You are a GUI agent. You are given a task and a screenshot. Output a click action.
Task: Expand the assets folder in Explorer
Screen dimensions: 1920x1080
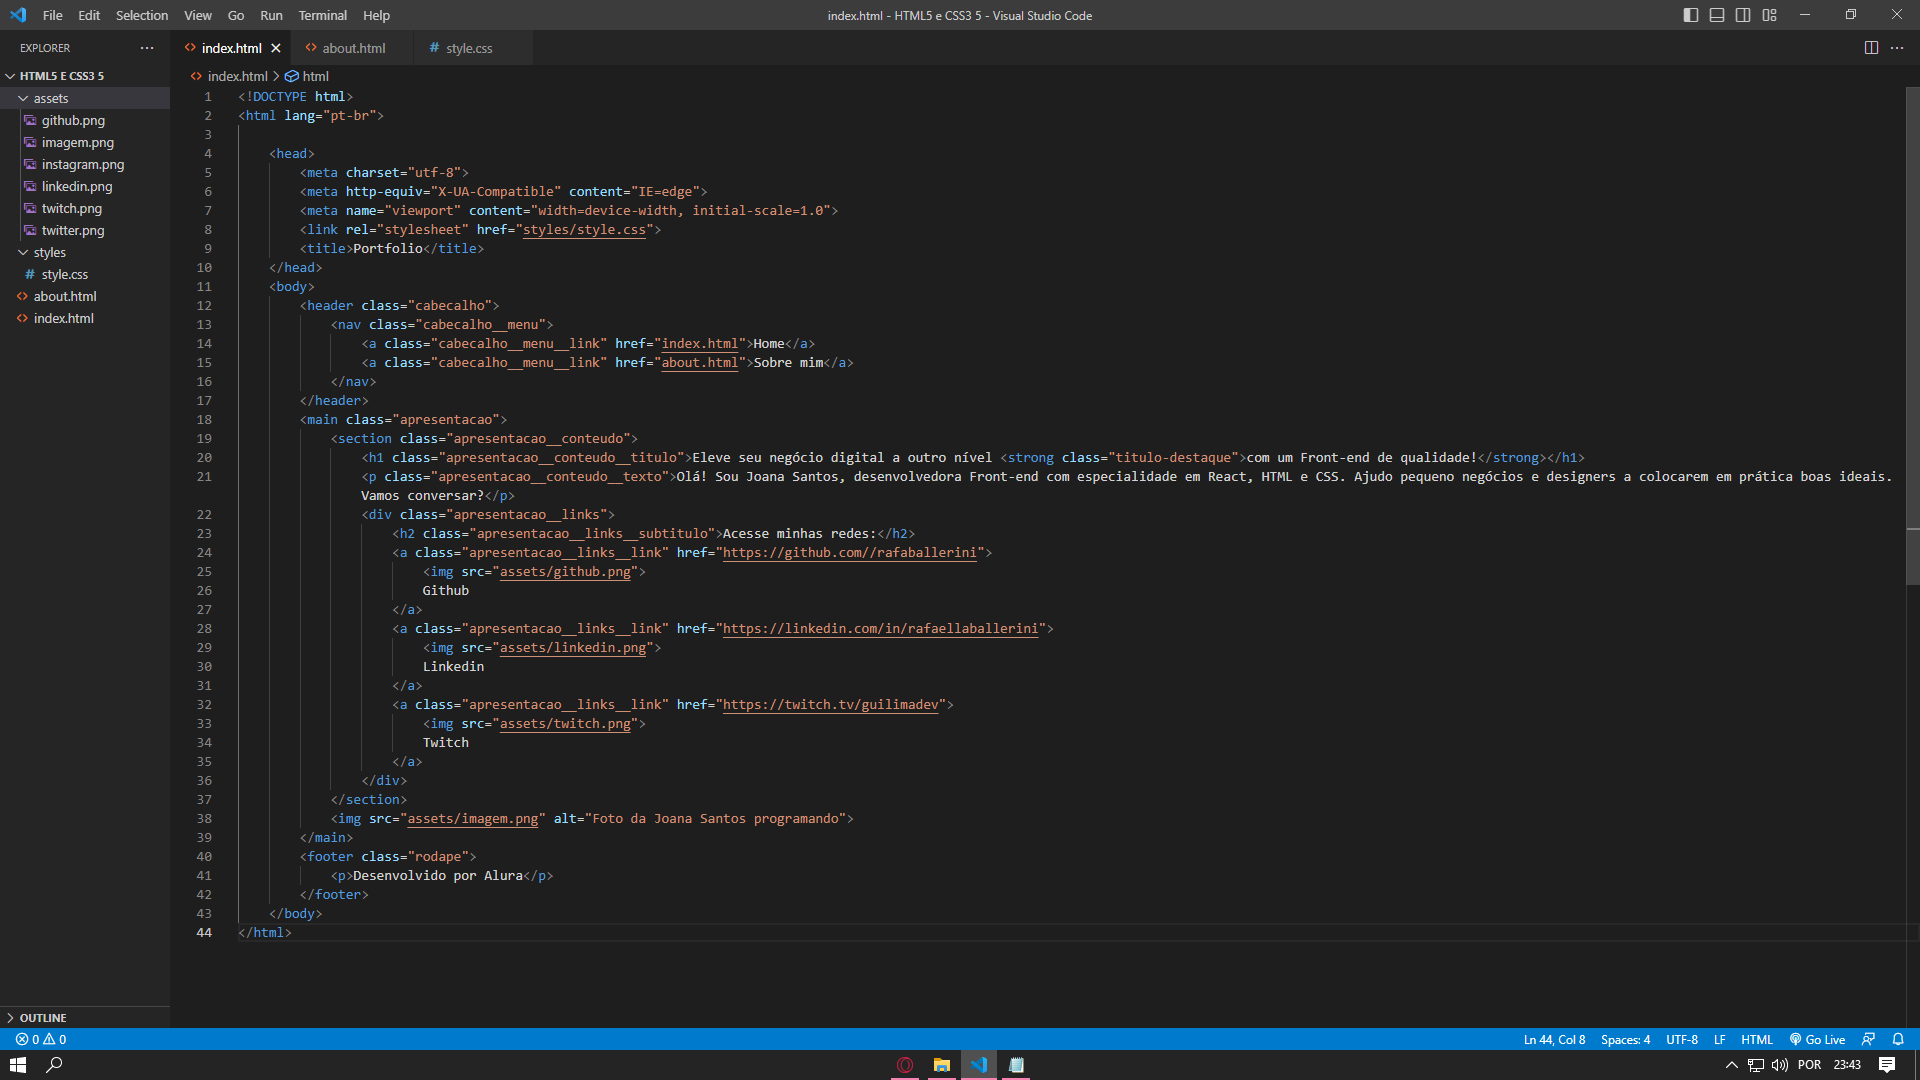coord(50,98)
